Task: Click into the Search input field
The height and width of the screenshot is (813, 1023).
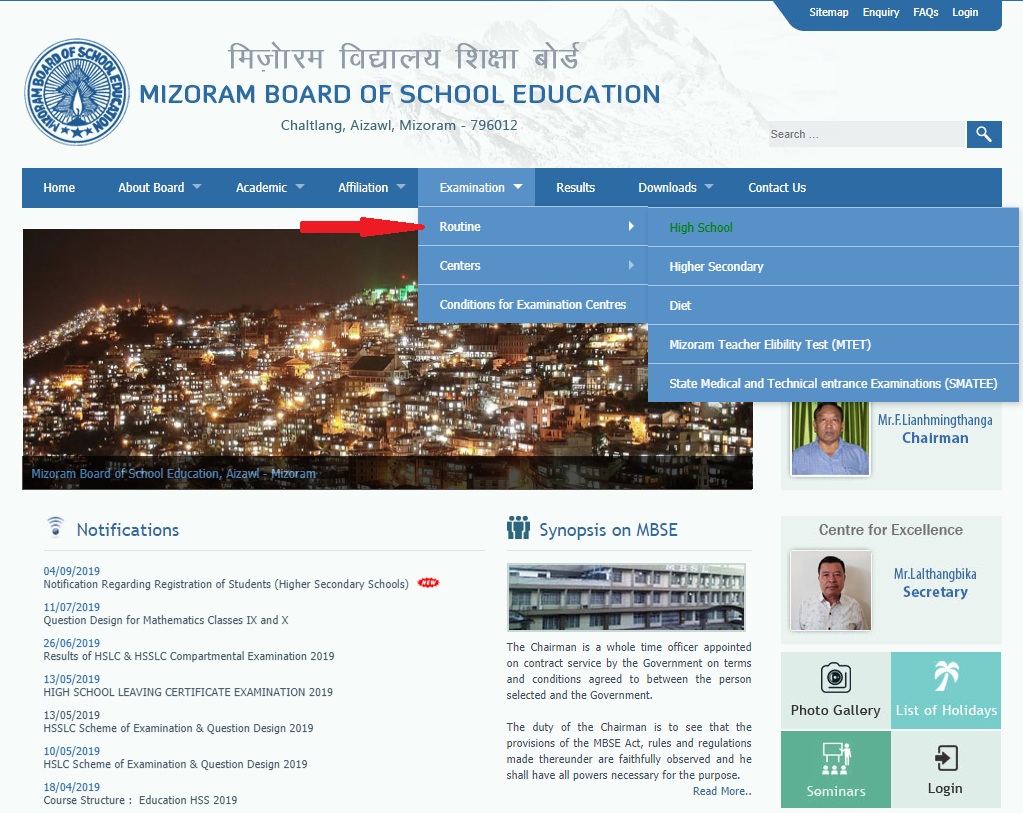Action: point(865,134)
